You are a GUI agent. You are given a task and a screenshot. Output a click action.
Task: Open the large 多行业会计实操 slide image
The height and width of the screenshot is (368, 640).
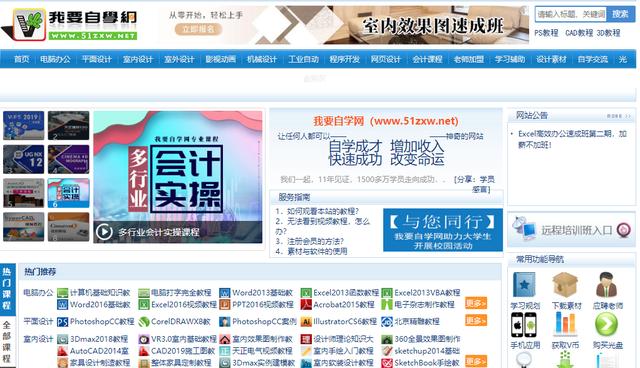pyautogui.click(x=178, y=177)
